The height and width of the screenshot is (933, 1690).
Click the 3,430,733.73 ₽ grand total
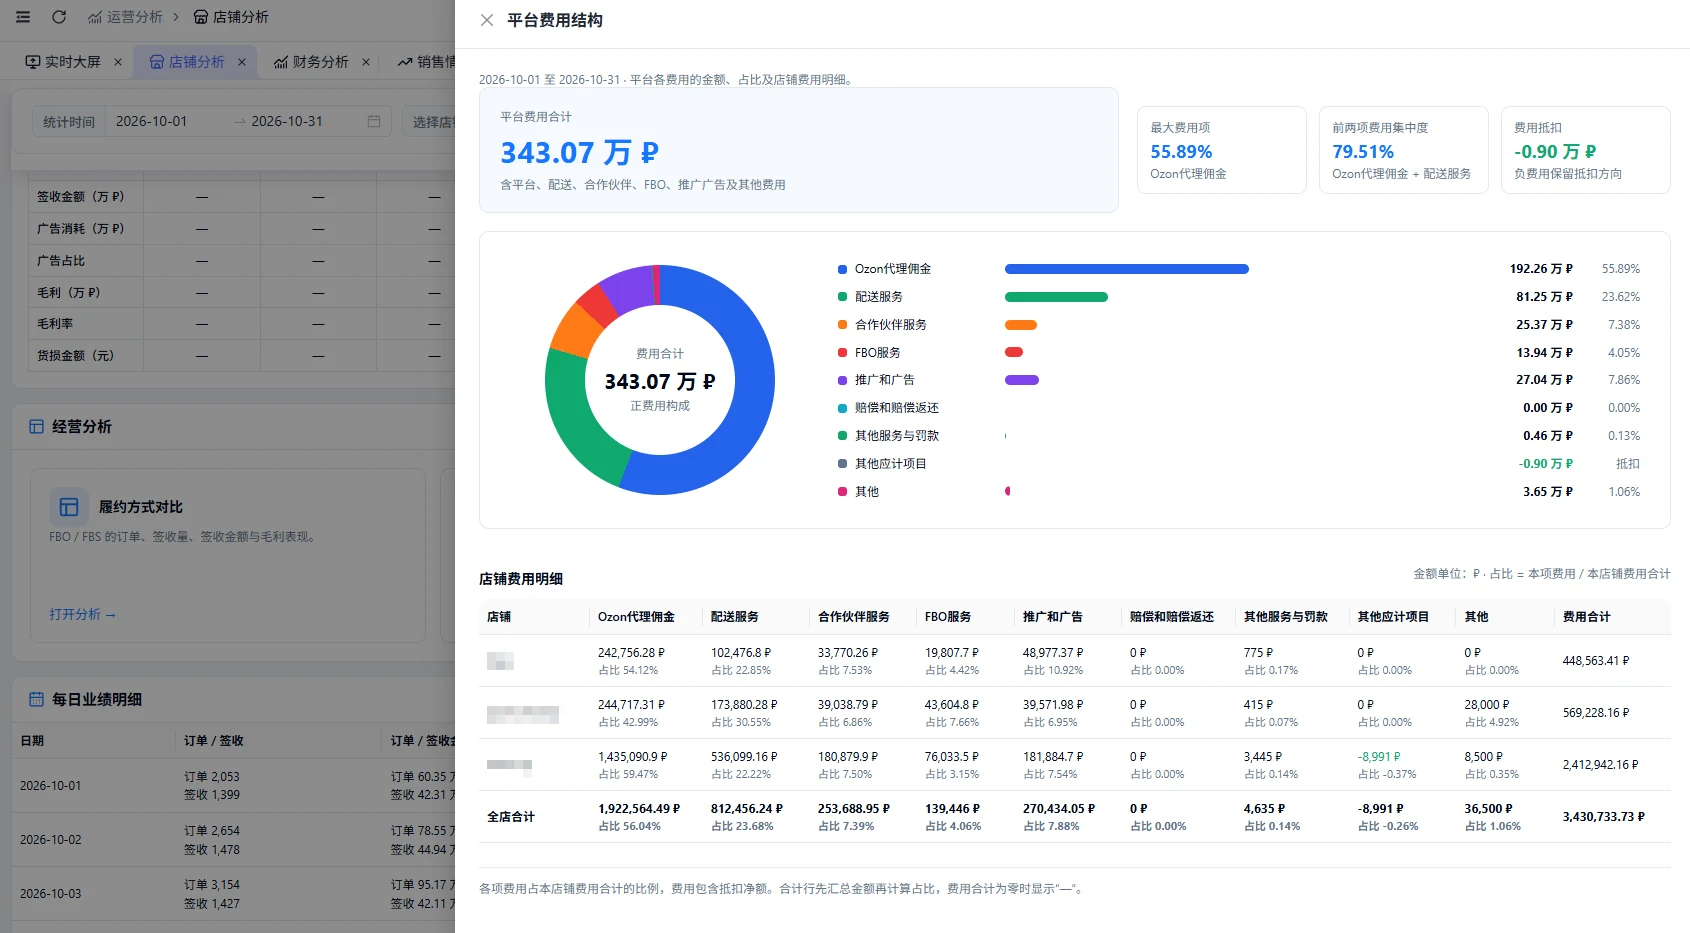(1603, 817)
